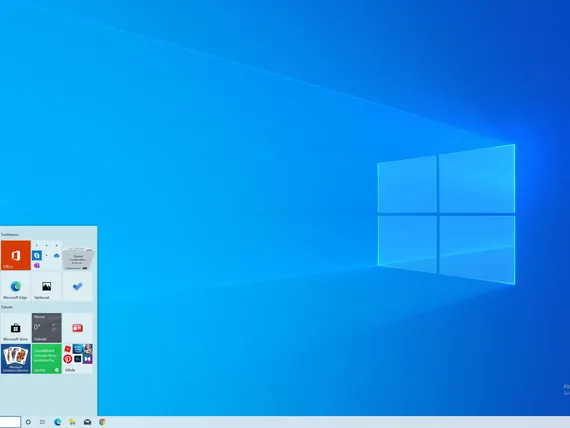
Task: Open OneDrive cloud icon in tile group
Action: coord(56,256)
